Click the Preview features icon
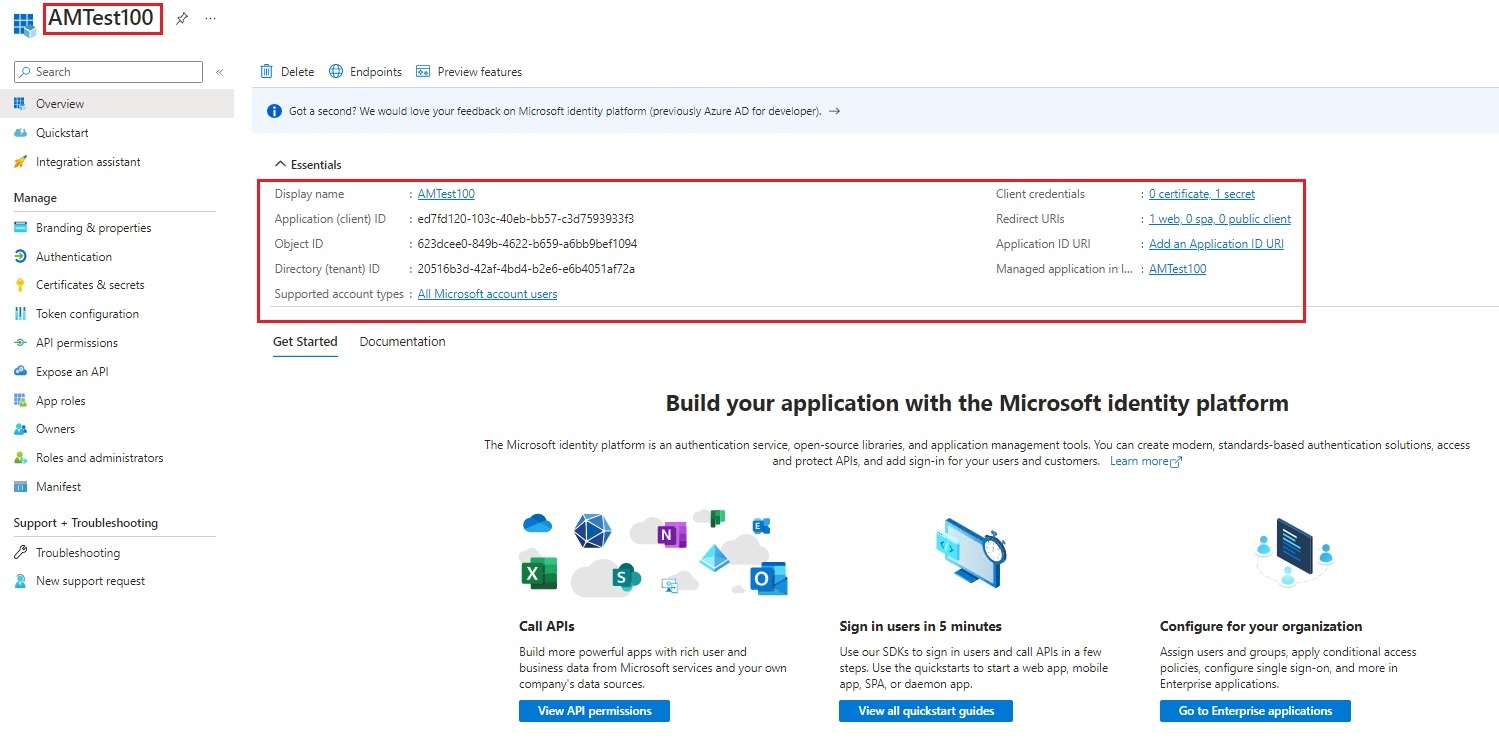 click(x=423, y=71)
